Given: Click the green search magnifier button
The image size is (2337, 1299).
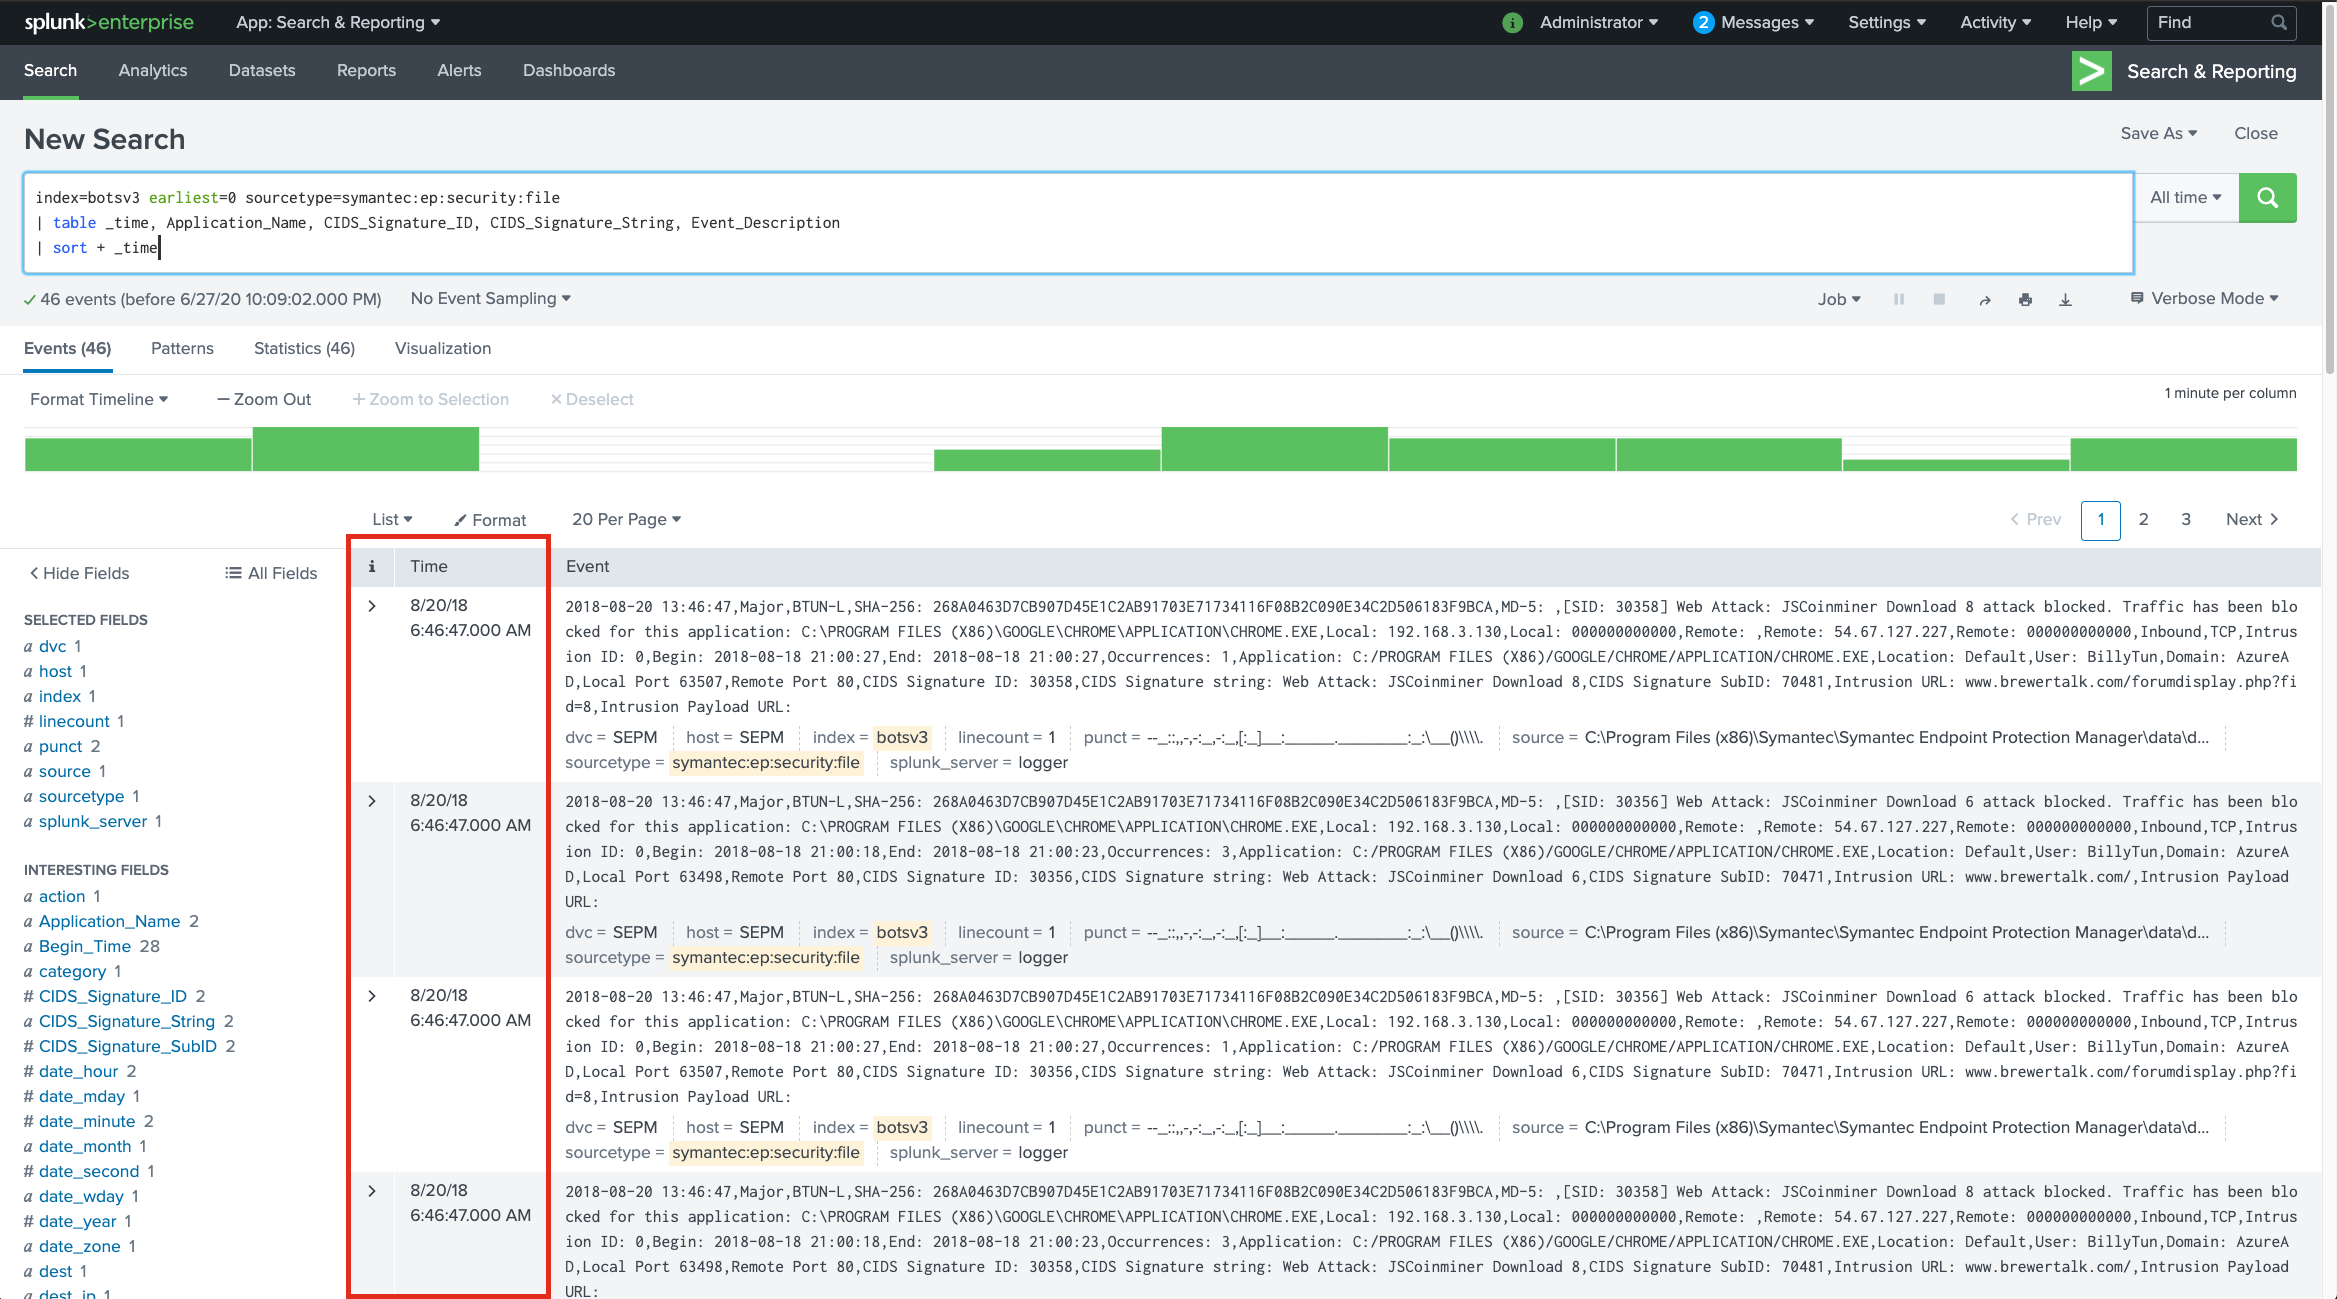Looking at the screenshot, I should [x=2267, y=197].
